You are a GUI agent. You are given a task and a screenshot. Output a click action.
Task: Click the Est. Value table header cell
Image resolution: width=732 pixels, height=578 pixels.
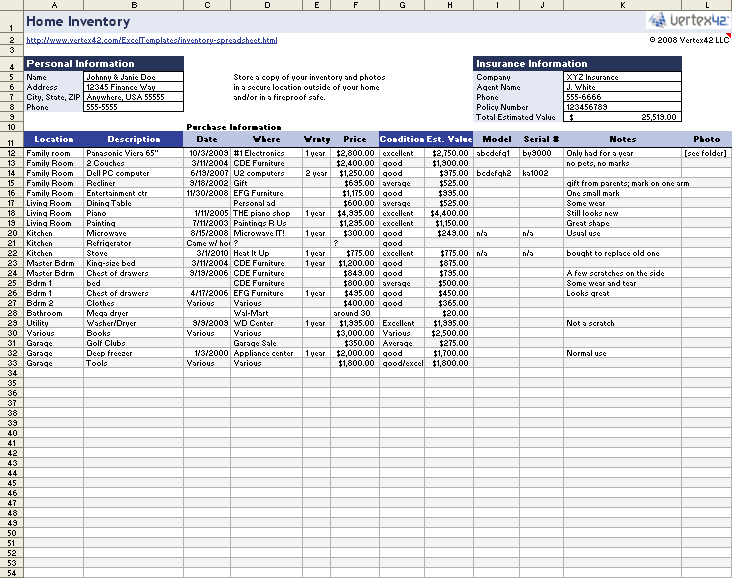(449, 140)
